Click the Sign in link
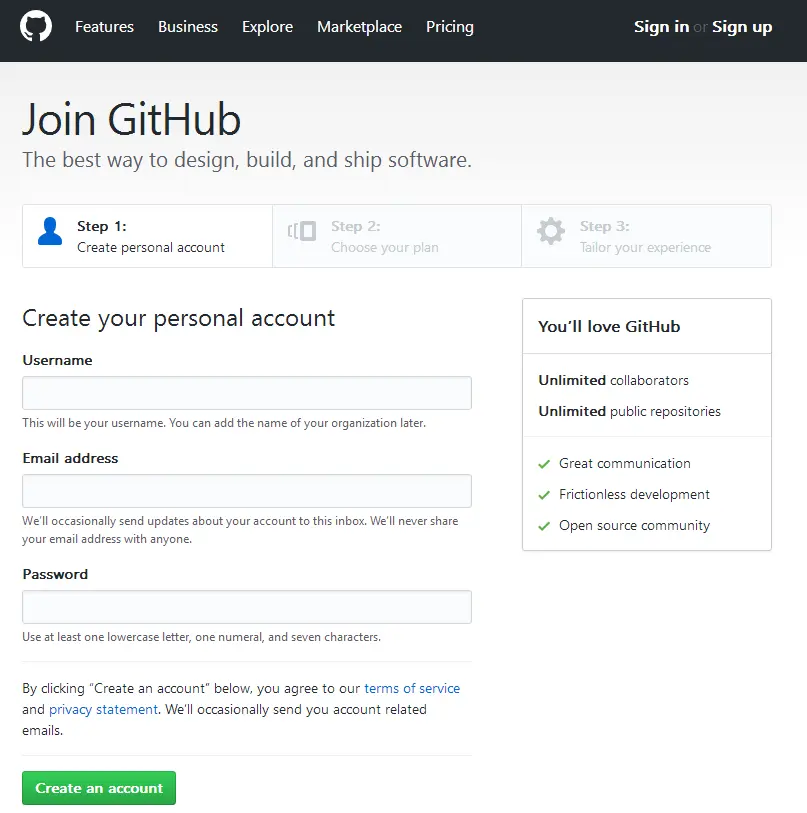The width and height of the screenshot is (807, 813). [661, 26]
